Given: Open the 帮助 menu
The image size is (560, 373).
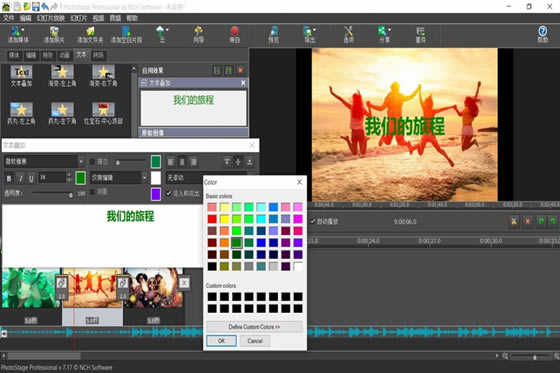Looking at the screenshot, I should (132, 18).
